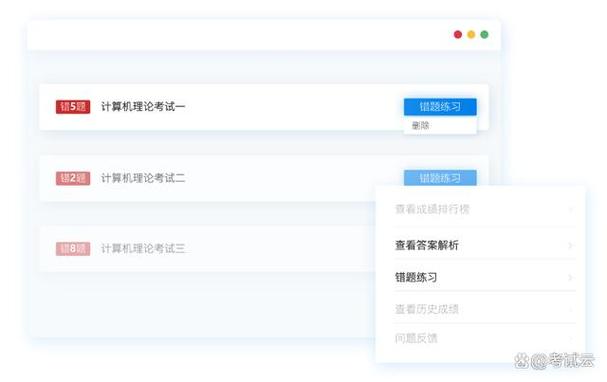Viewport: 607px width, 382px height.
Task: Select the 计算机理论考试三 title
Action: [143, 248]
